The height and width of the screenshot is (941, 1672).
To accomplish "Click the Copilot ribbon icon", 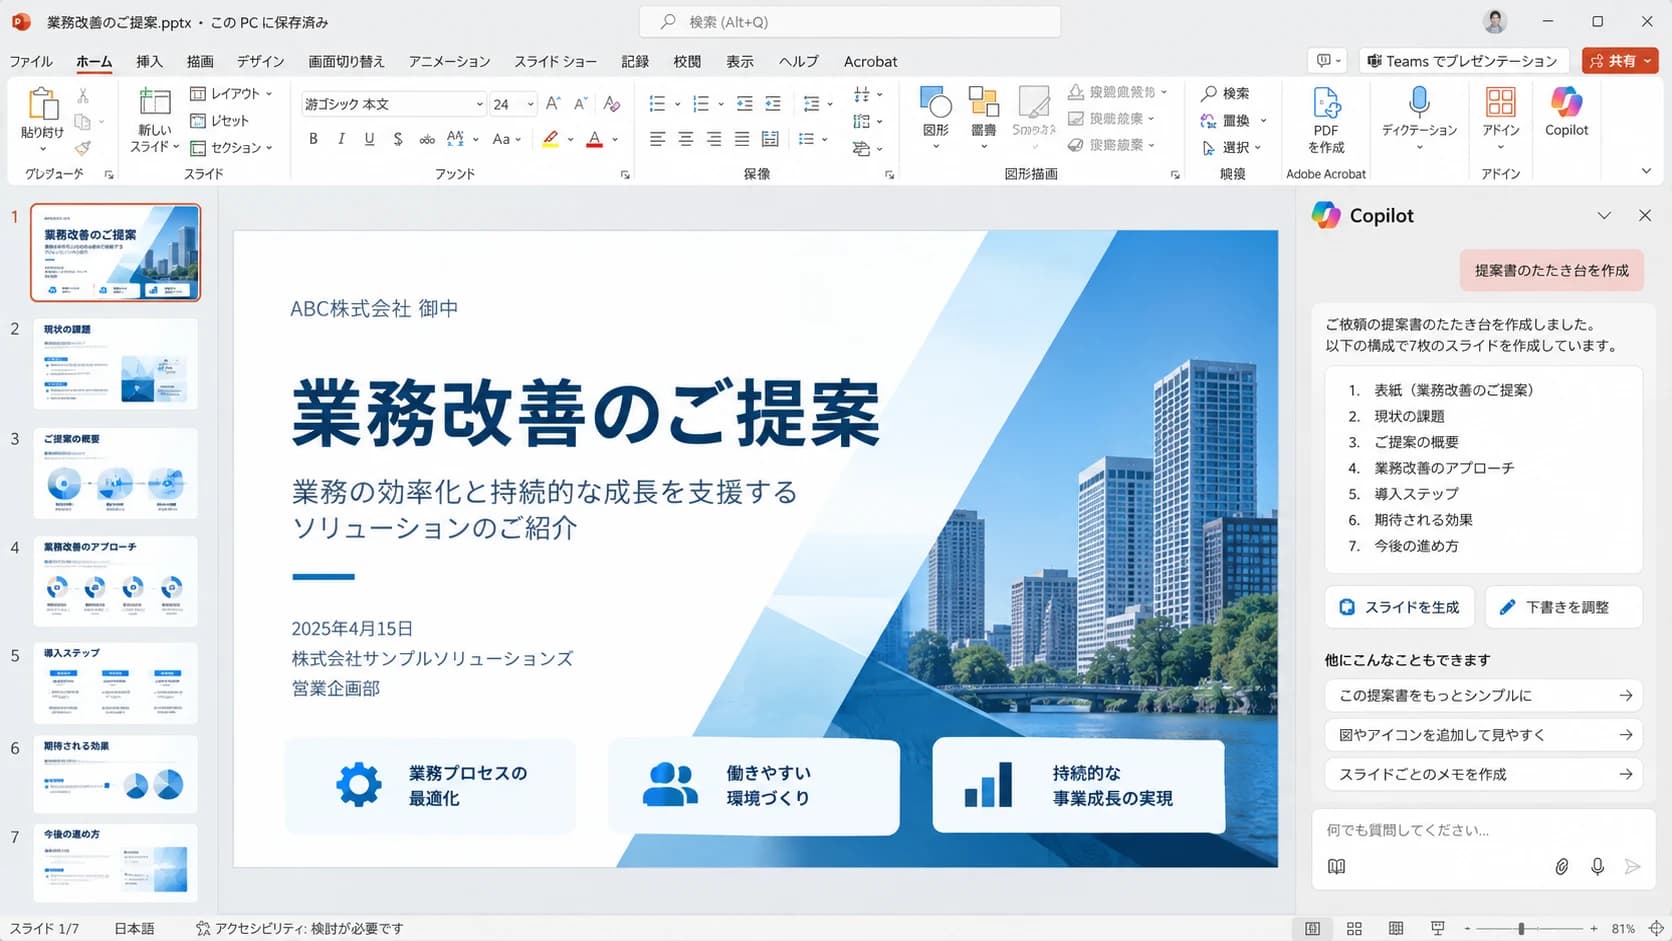I will 1566,102.
